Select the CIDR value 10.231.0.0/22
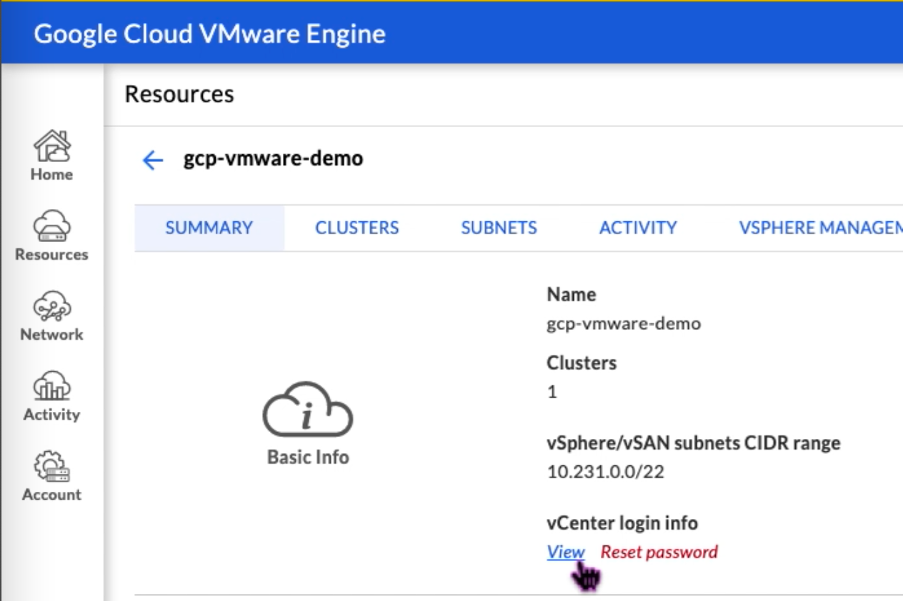The height and width of the screenshot is (602, 904). [x=605, y=472]
